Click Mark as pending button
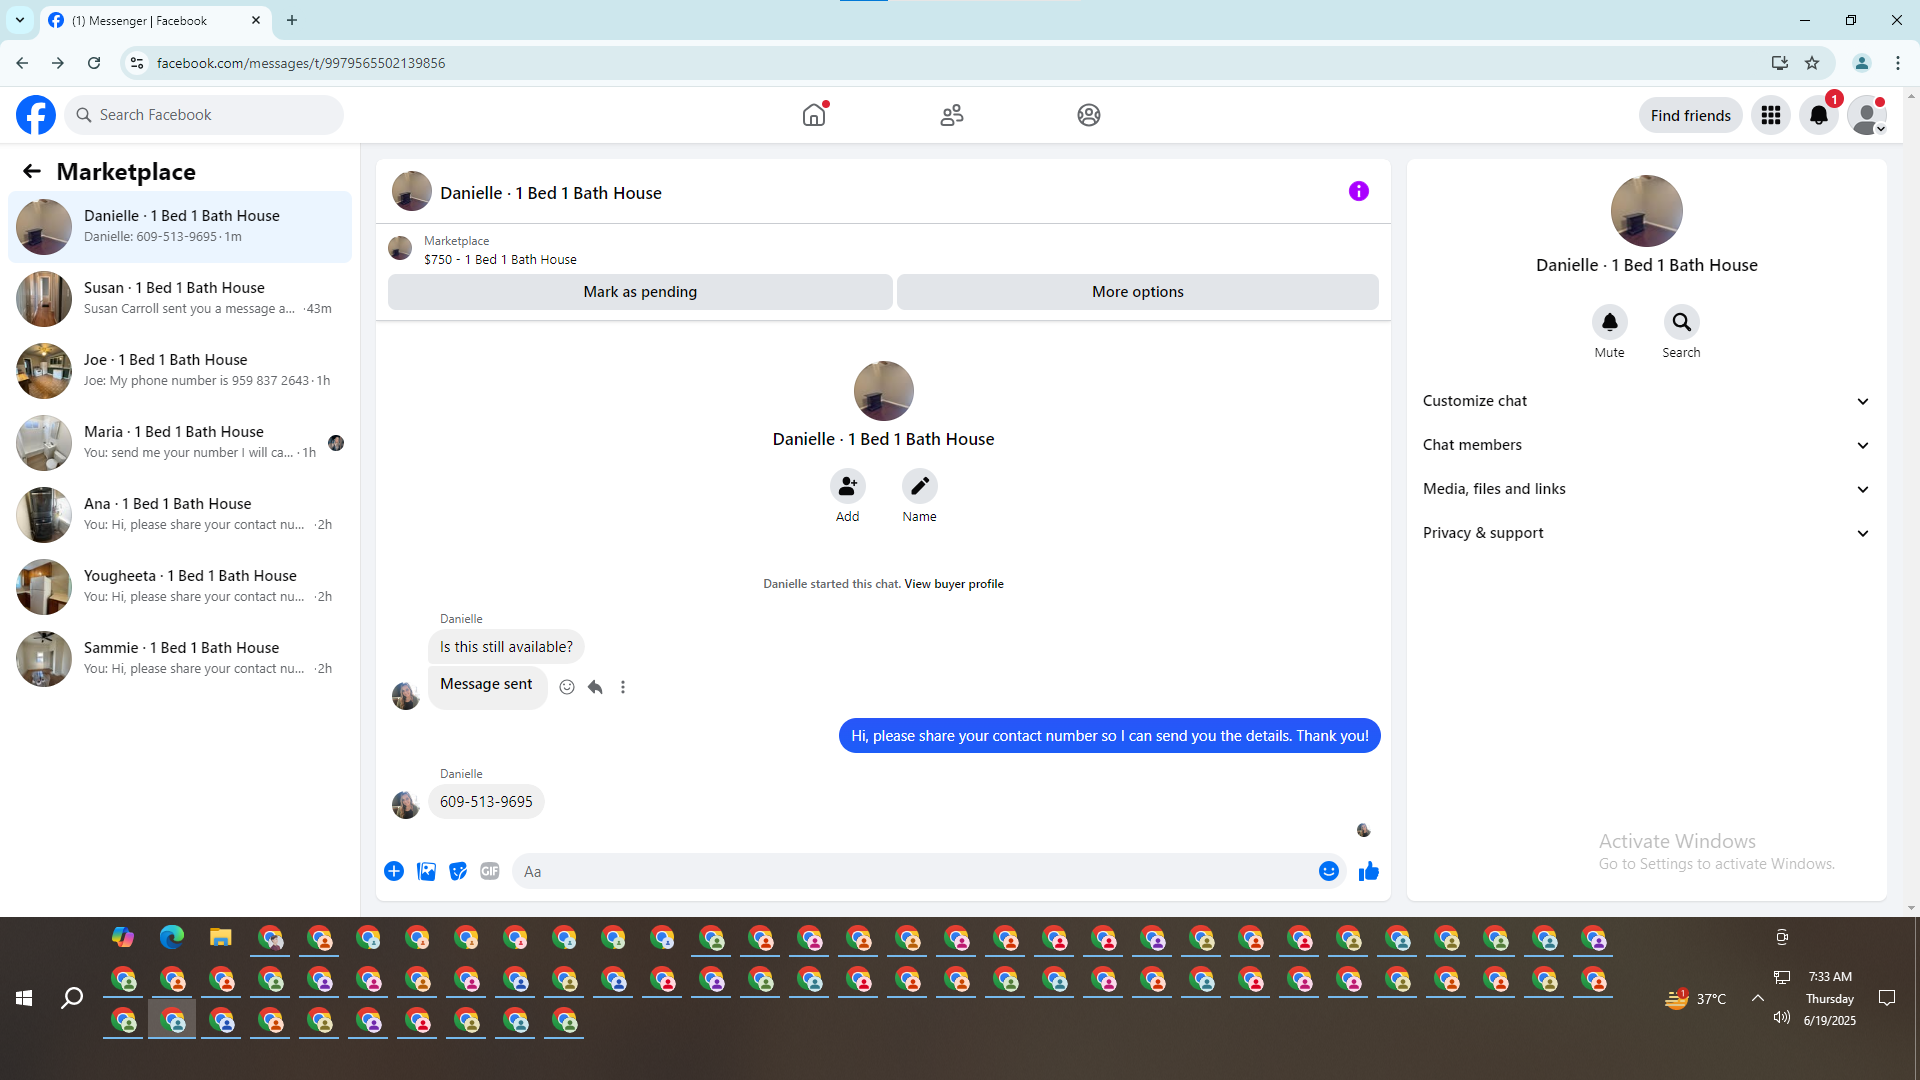1920x1080 pixels. (640, 292)
